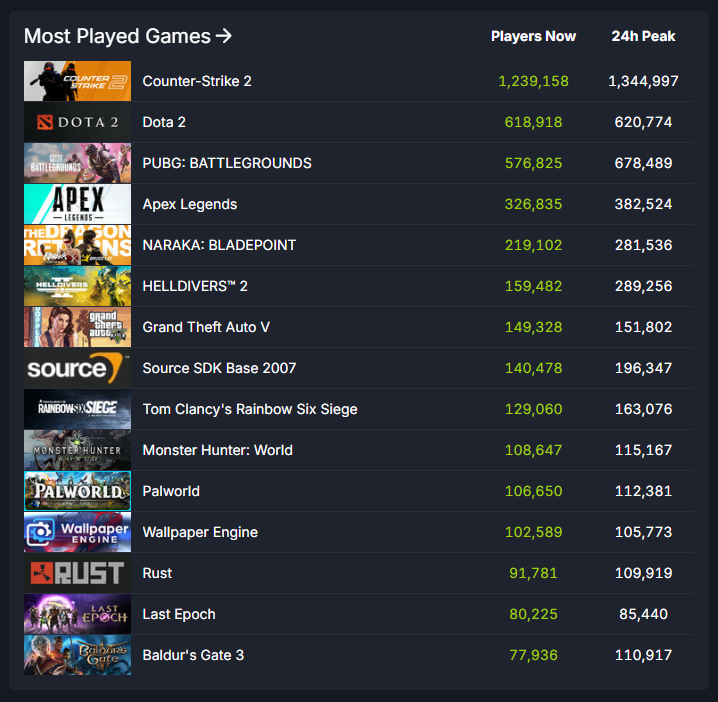Select the 1,344,997 peak value

[x=643, y=81]
